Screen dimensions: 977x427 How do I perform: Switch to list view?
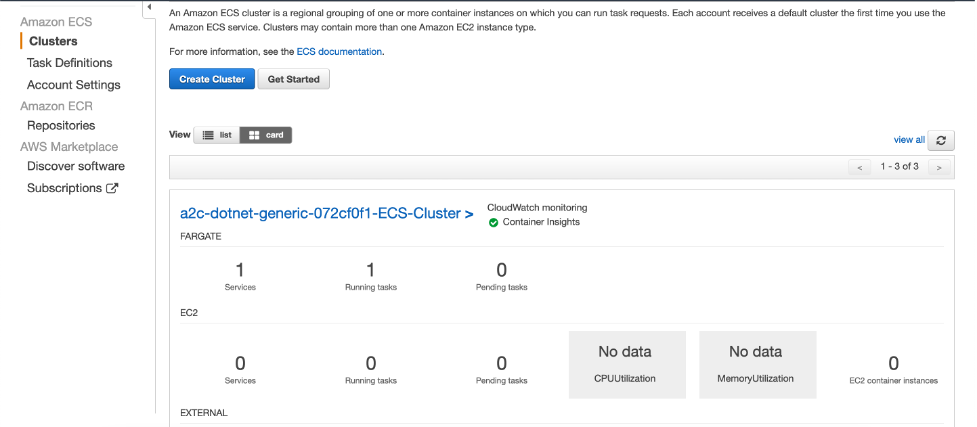coord(217,135)
